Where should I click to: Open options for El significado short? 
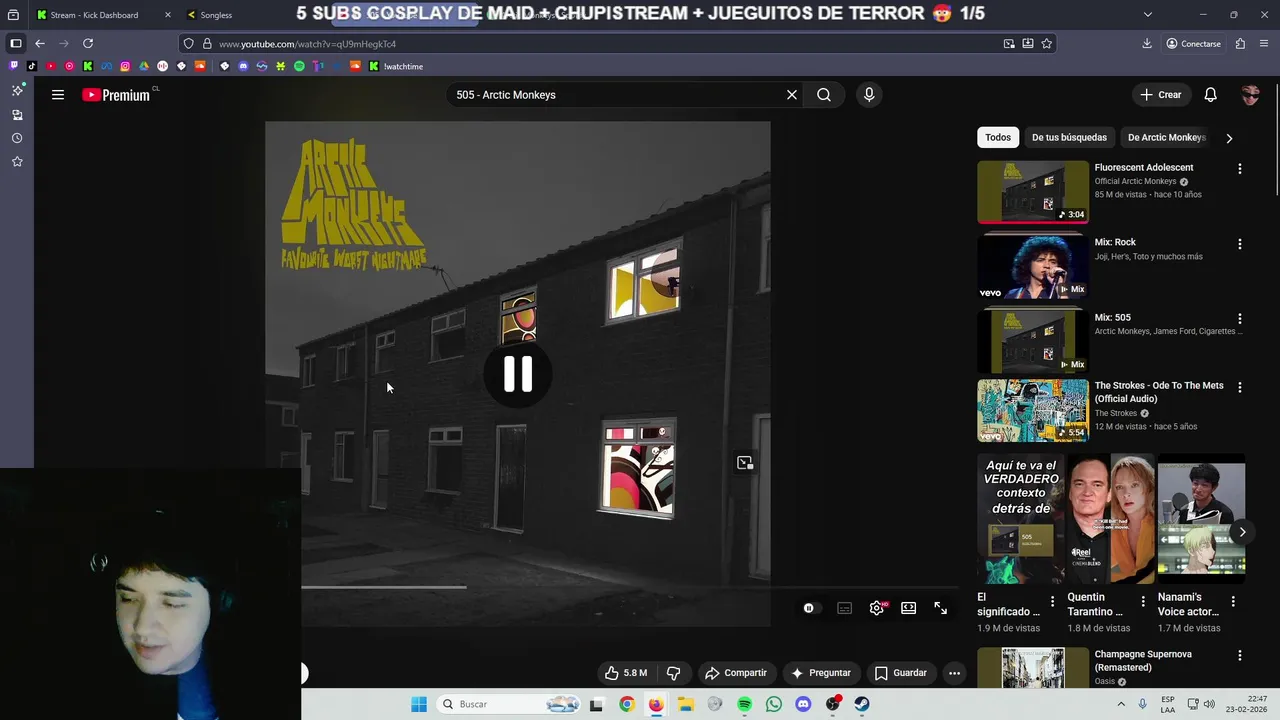click(1052, 602)
